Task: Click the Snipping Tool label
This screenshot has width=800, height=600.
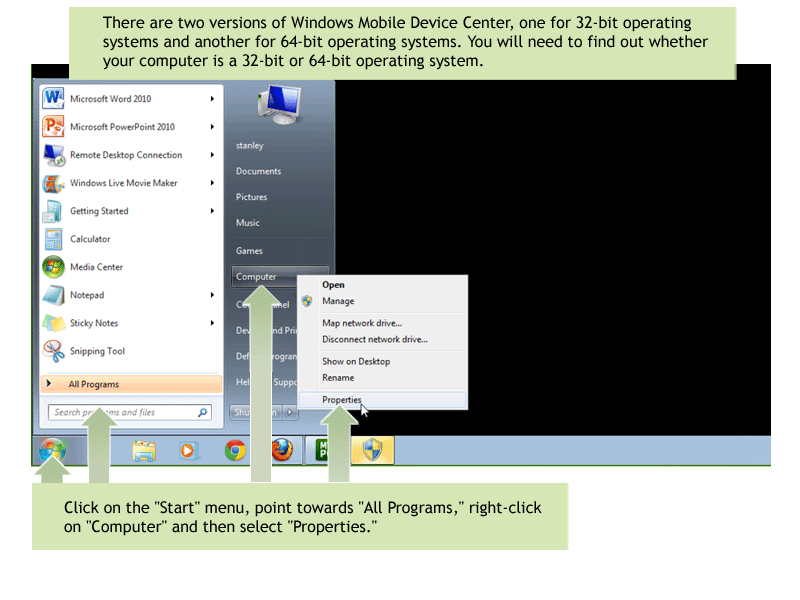Action: point(97,352)
